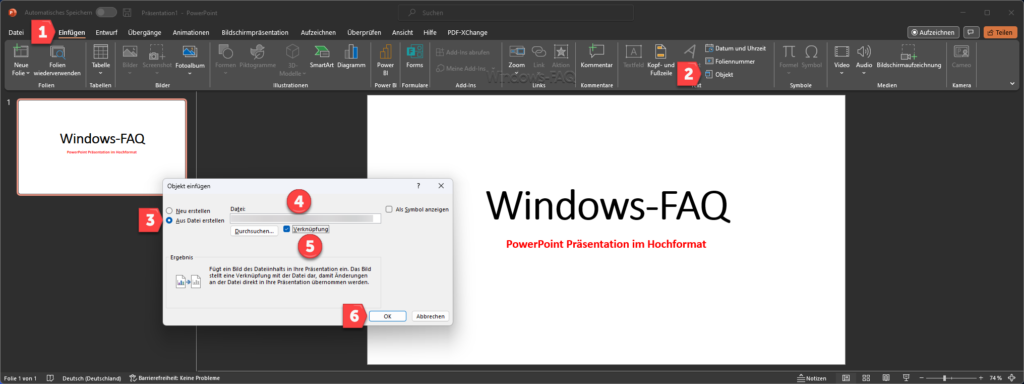Click the Audio icon
The width and height of the screenshot is (1024, 384).
coord(864,52)
